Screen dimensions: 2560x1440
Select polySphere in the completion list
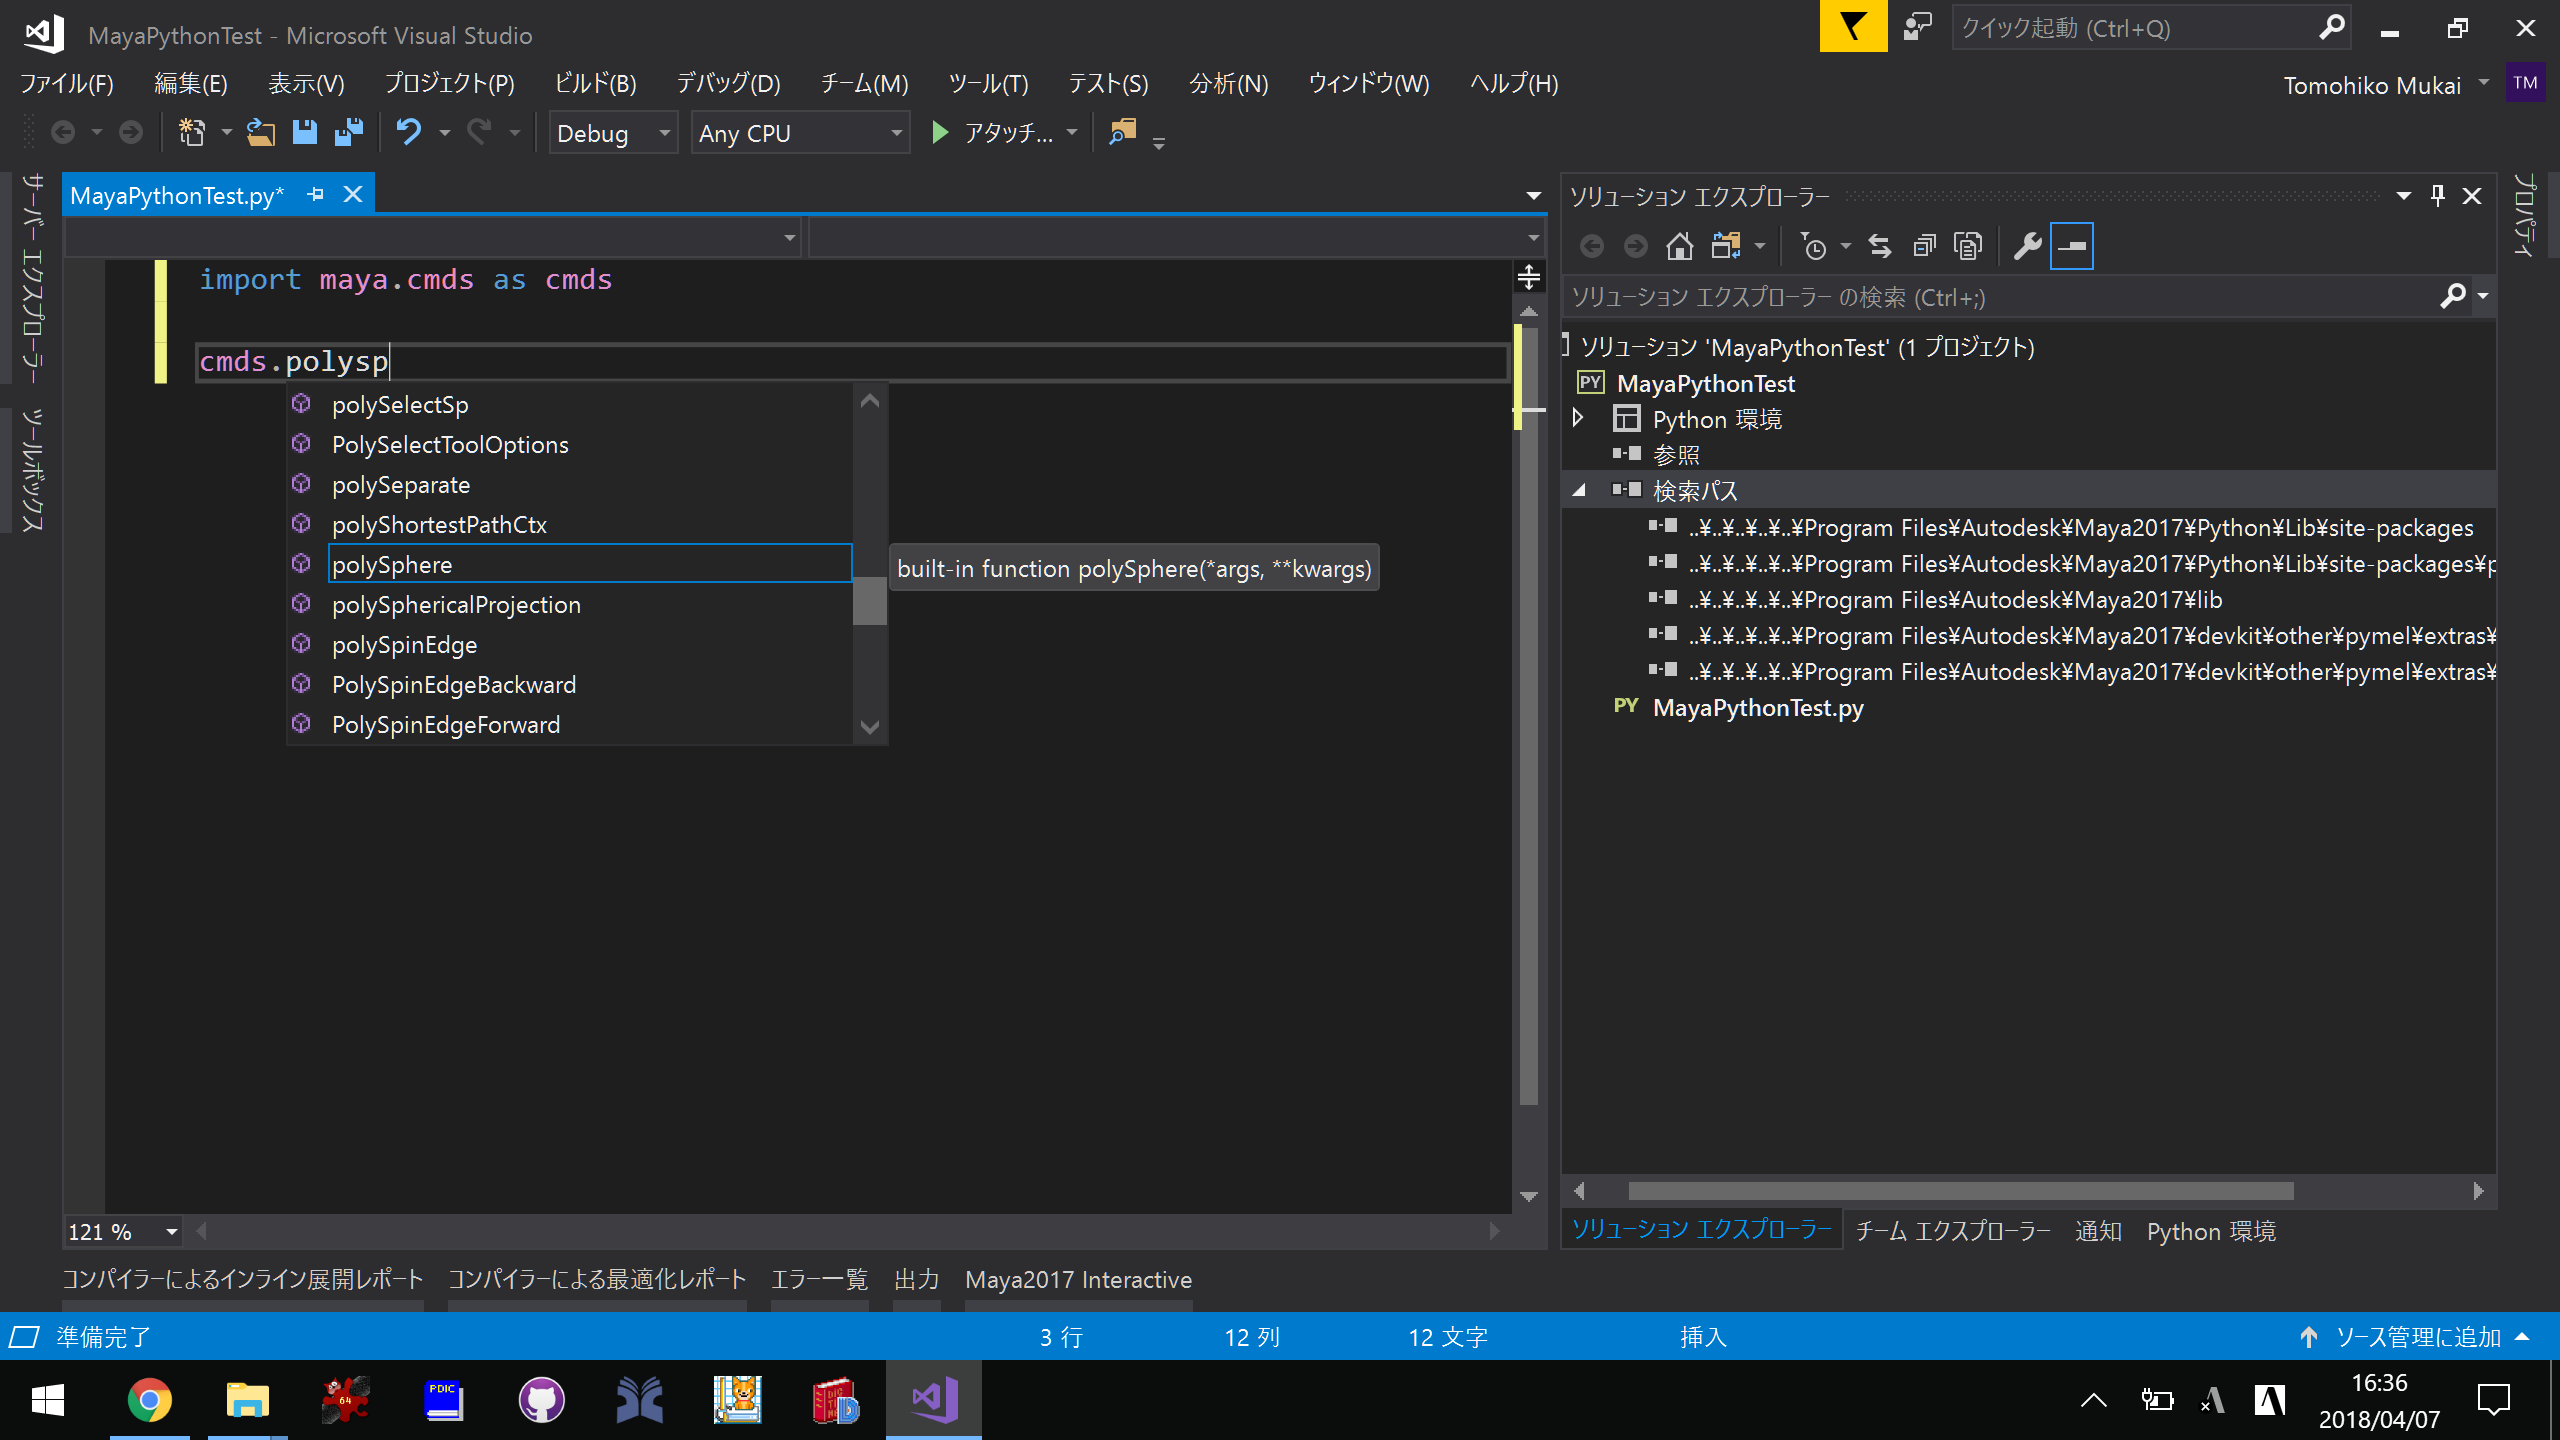point(590,564)
